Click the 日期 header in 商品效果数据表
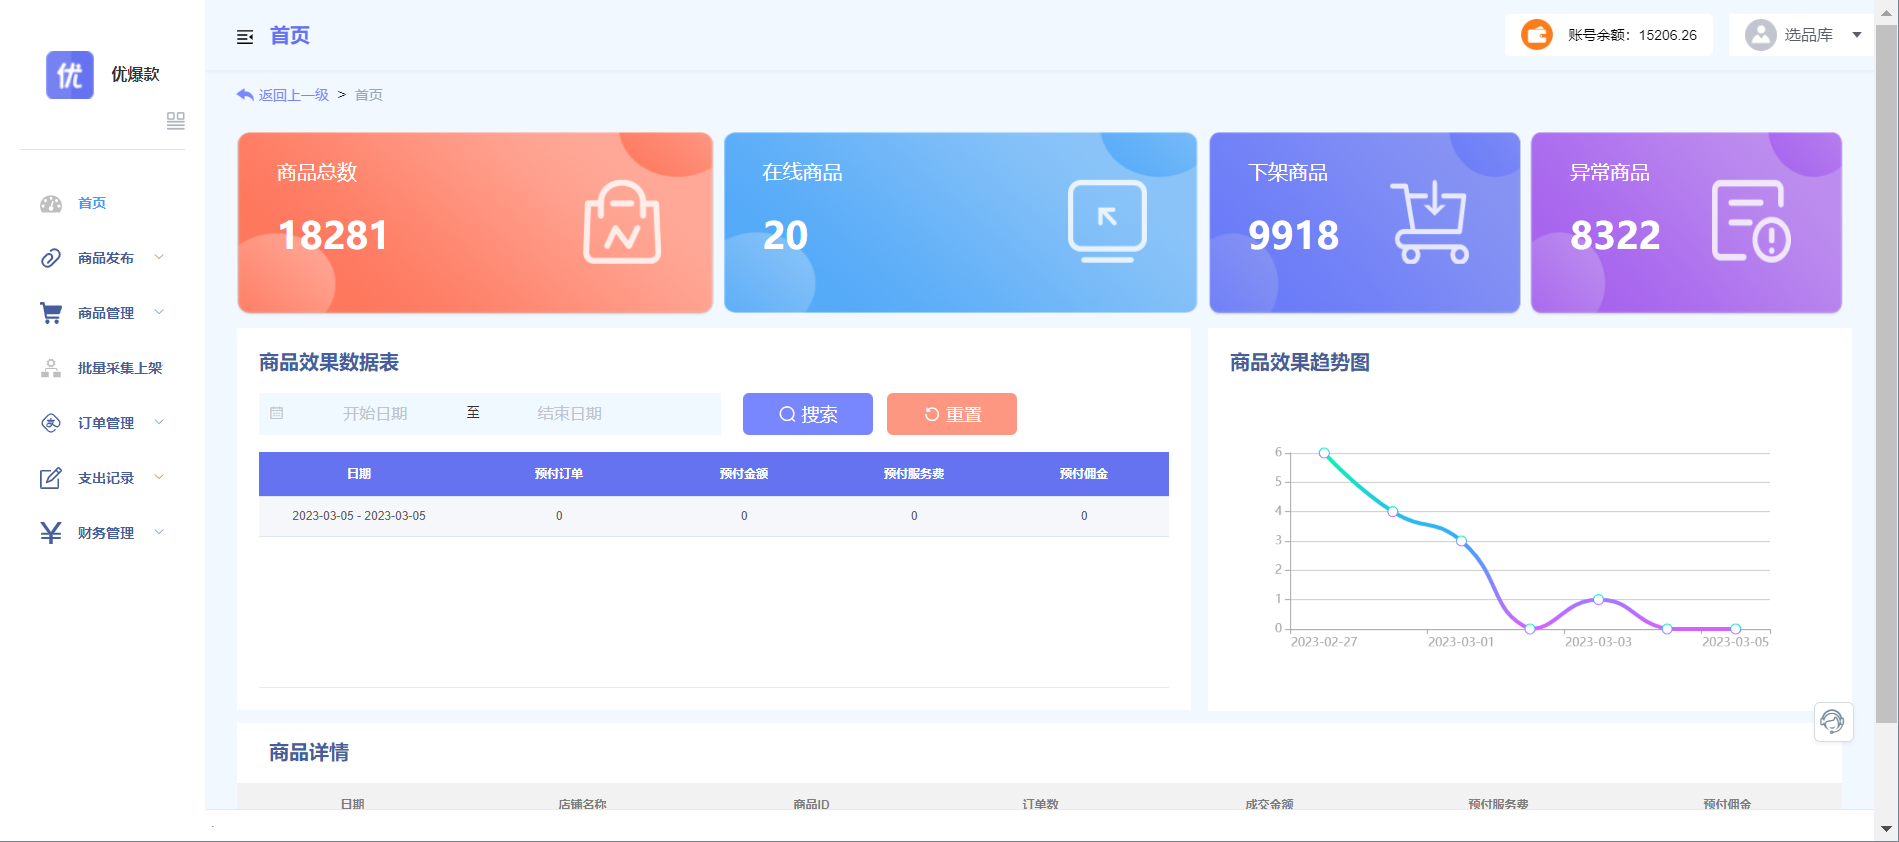The image size is (1899, 842). tap(359, 474)
